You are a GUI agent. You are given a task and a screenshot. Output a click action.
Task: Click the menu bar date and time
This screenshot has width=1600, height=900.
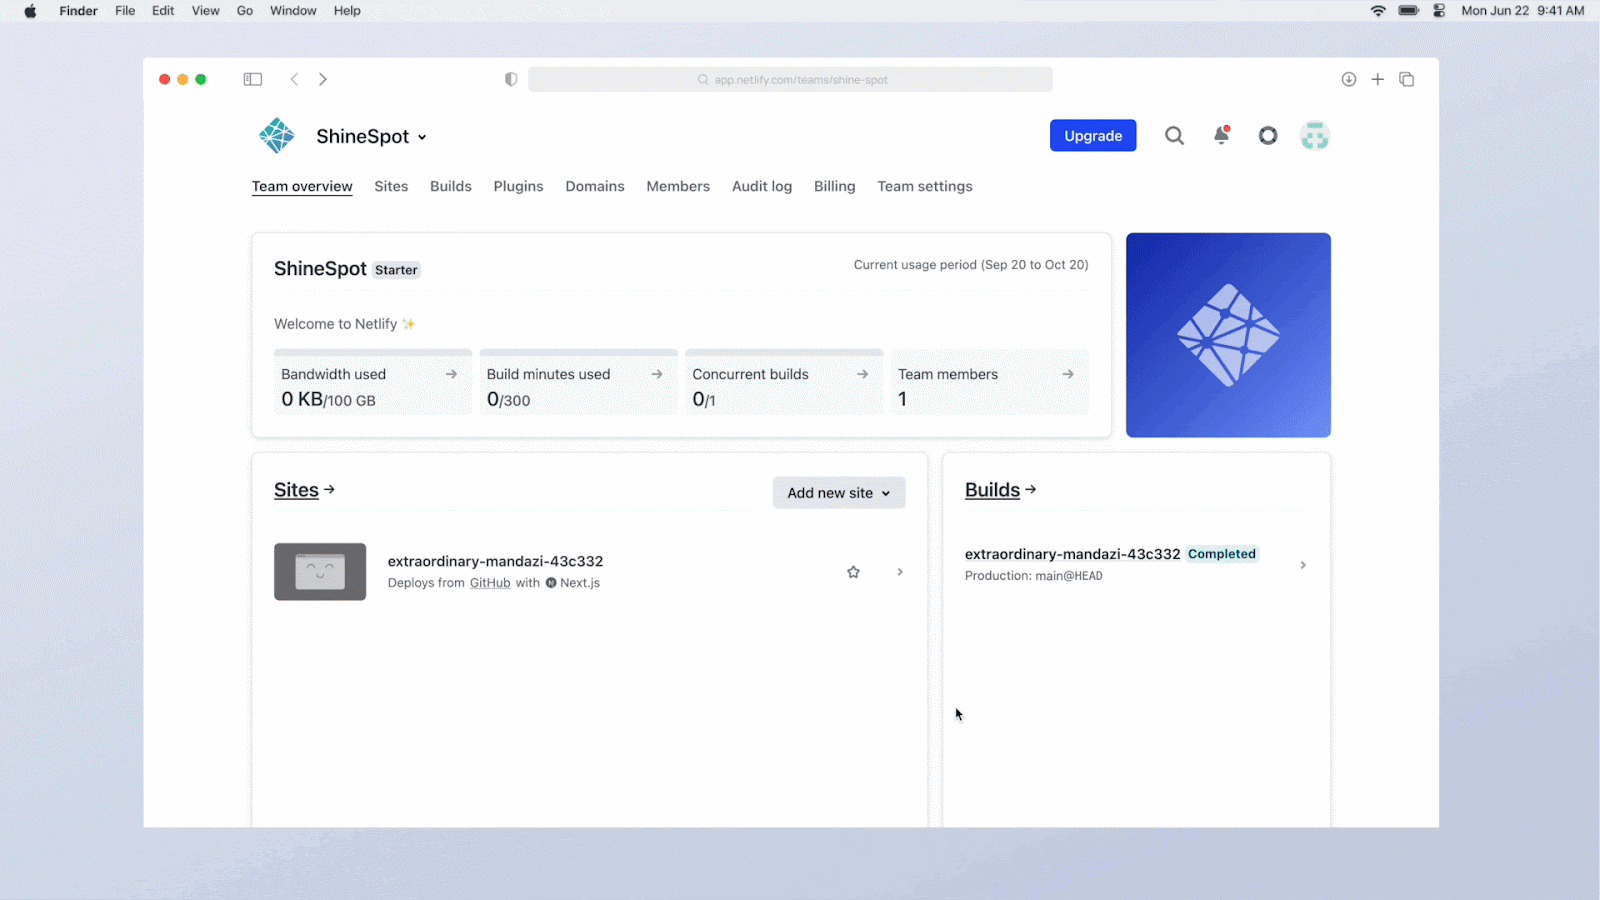coord(1523,11)
